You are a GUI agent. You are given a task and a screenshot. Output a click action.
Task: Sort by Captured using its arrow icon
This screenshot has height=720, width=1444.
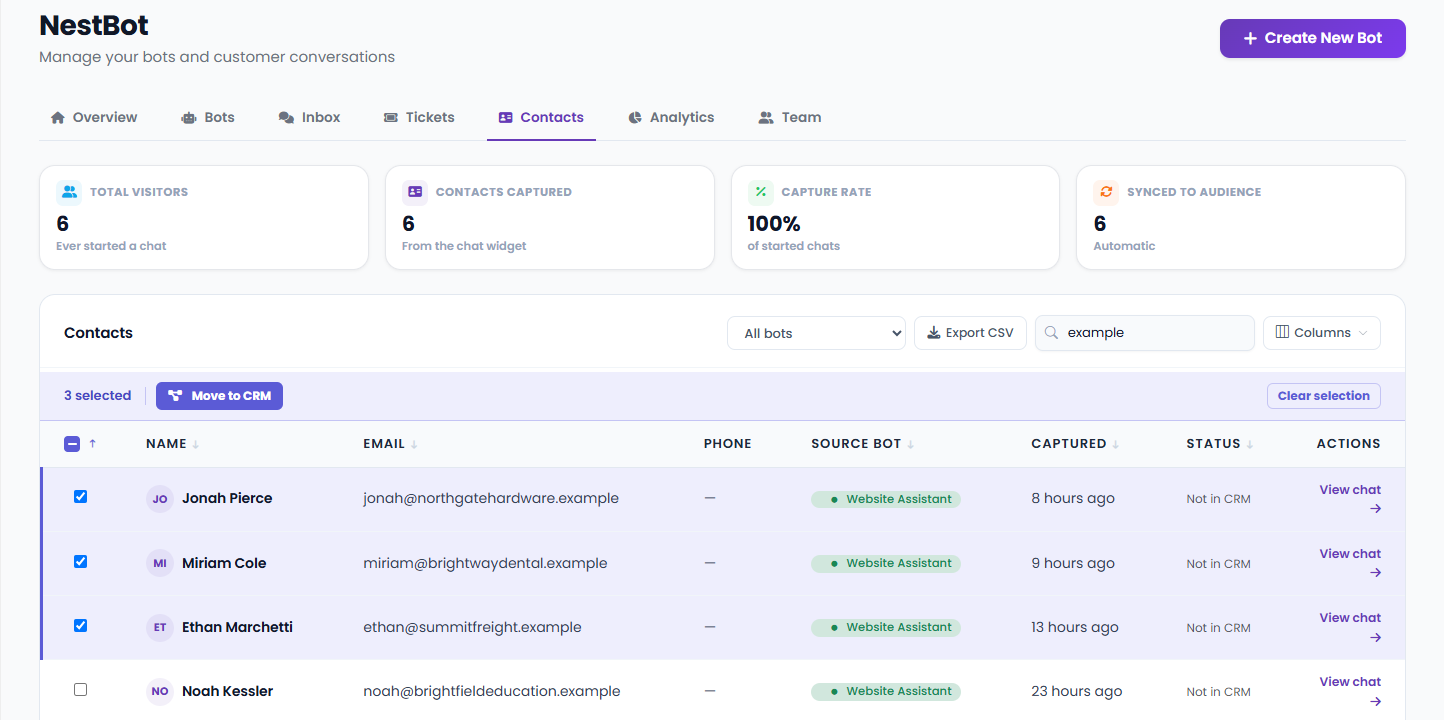coord(1116,444)
